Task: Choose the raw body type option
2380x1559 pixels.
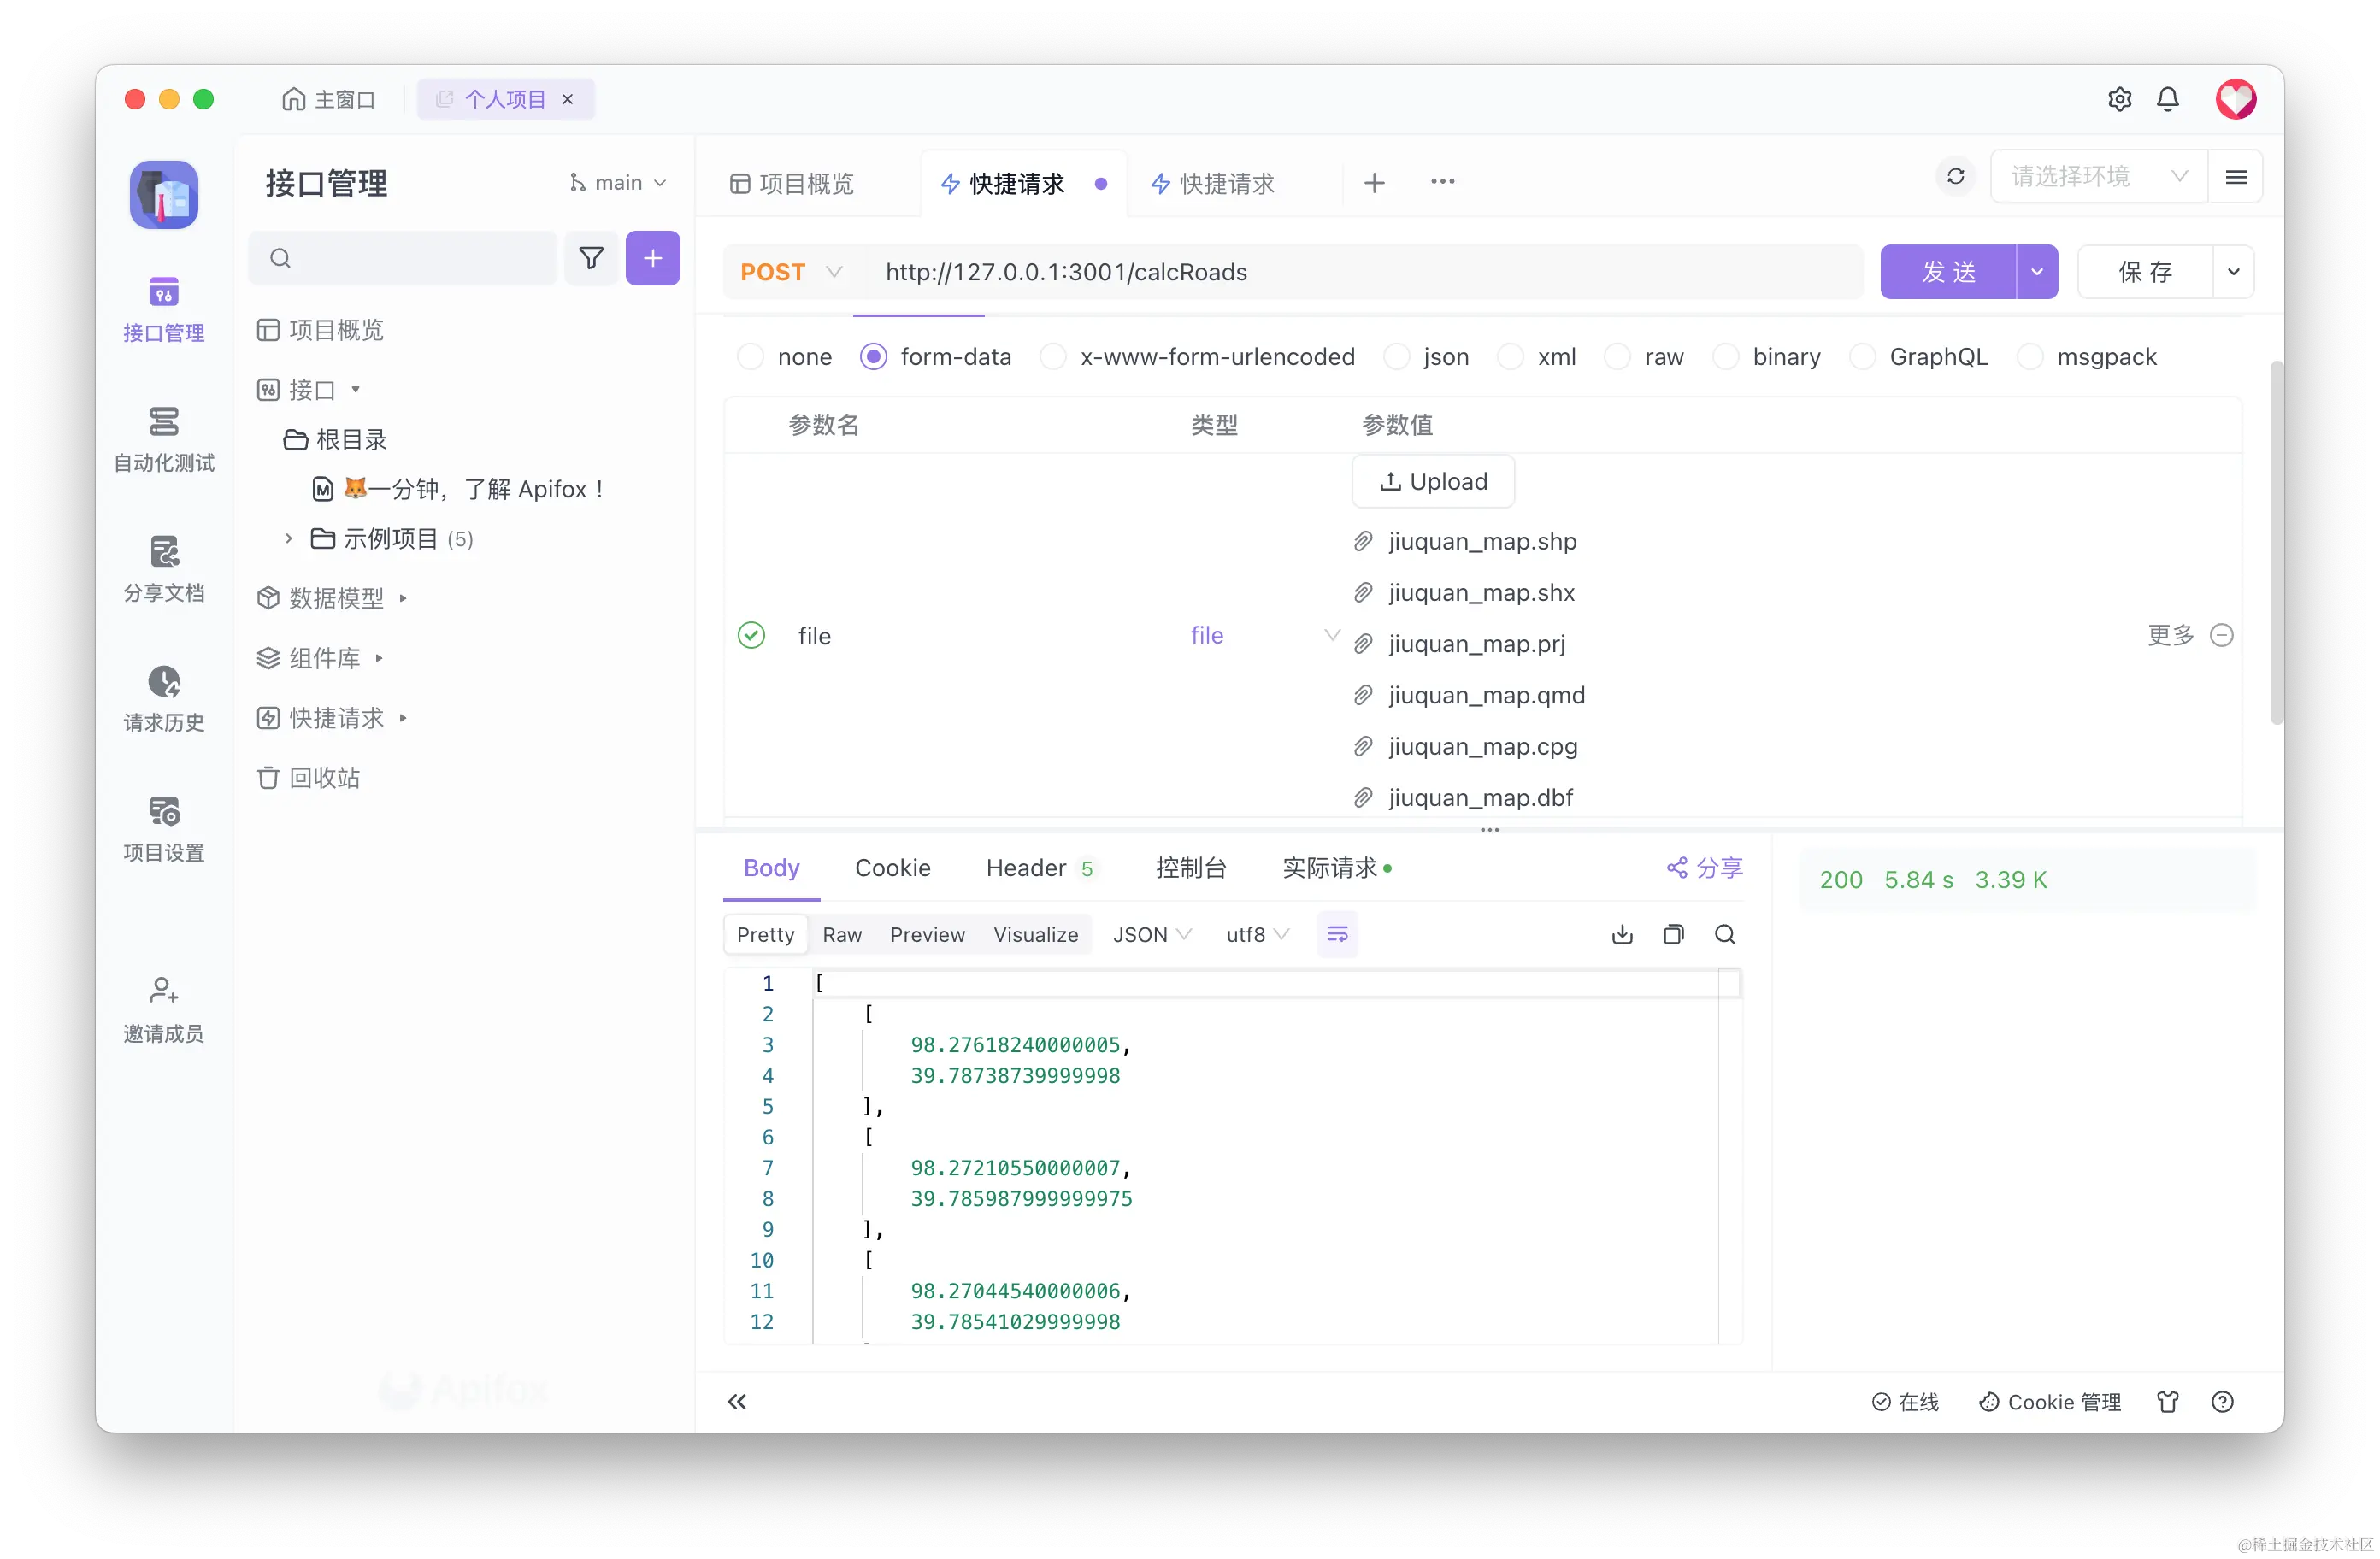Action: pos(1617,357)
